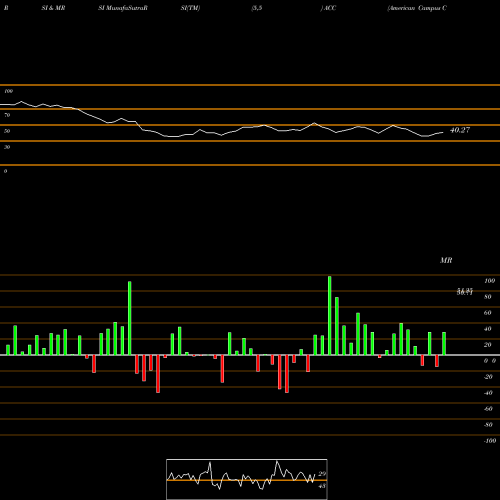
Task: Click the '50' level label on RSI axis
Action: pyautogui.click(x=7, y=131)
